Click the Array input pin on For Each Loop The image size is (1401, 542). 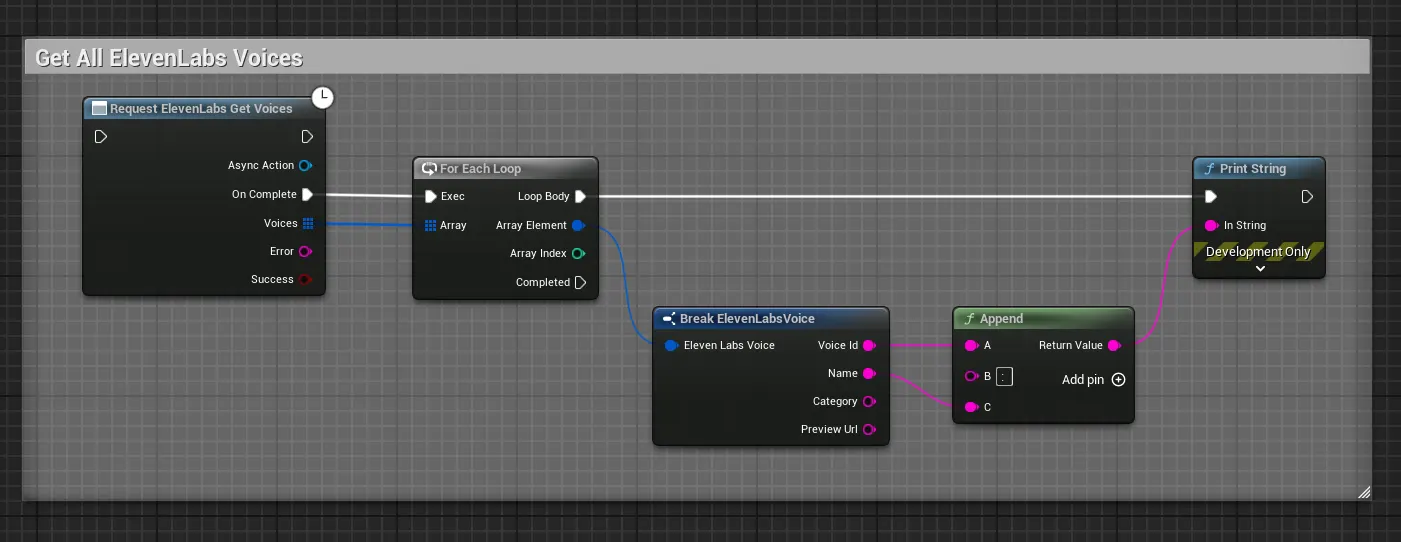(x=430, y=225)
